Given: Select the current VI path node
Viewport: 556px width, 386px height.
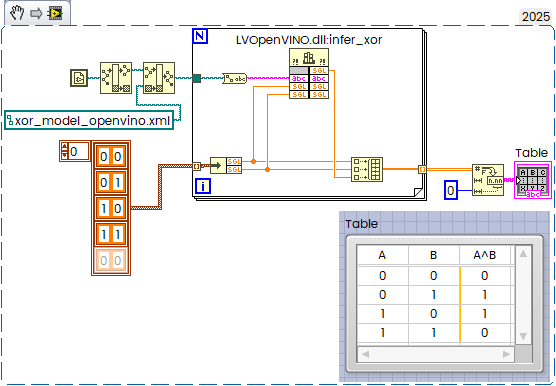Looking at the screenshot, I should [x=79, y=78].
